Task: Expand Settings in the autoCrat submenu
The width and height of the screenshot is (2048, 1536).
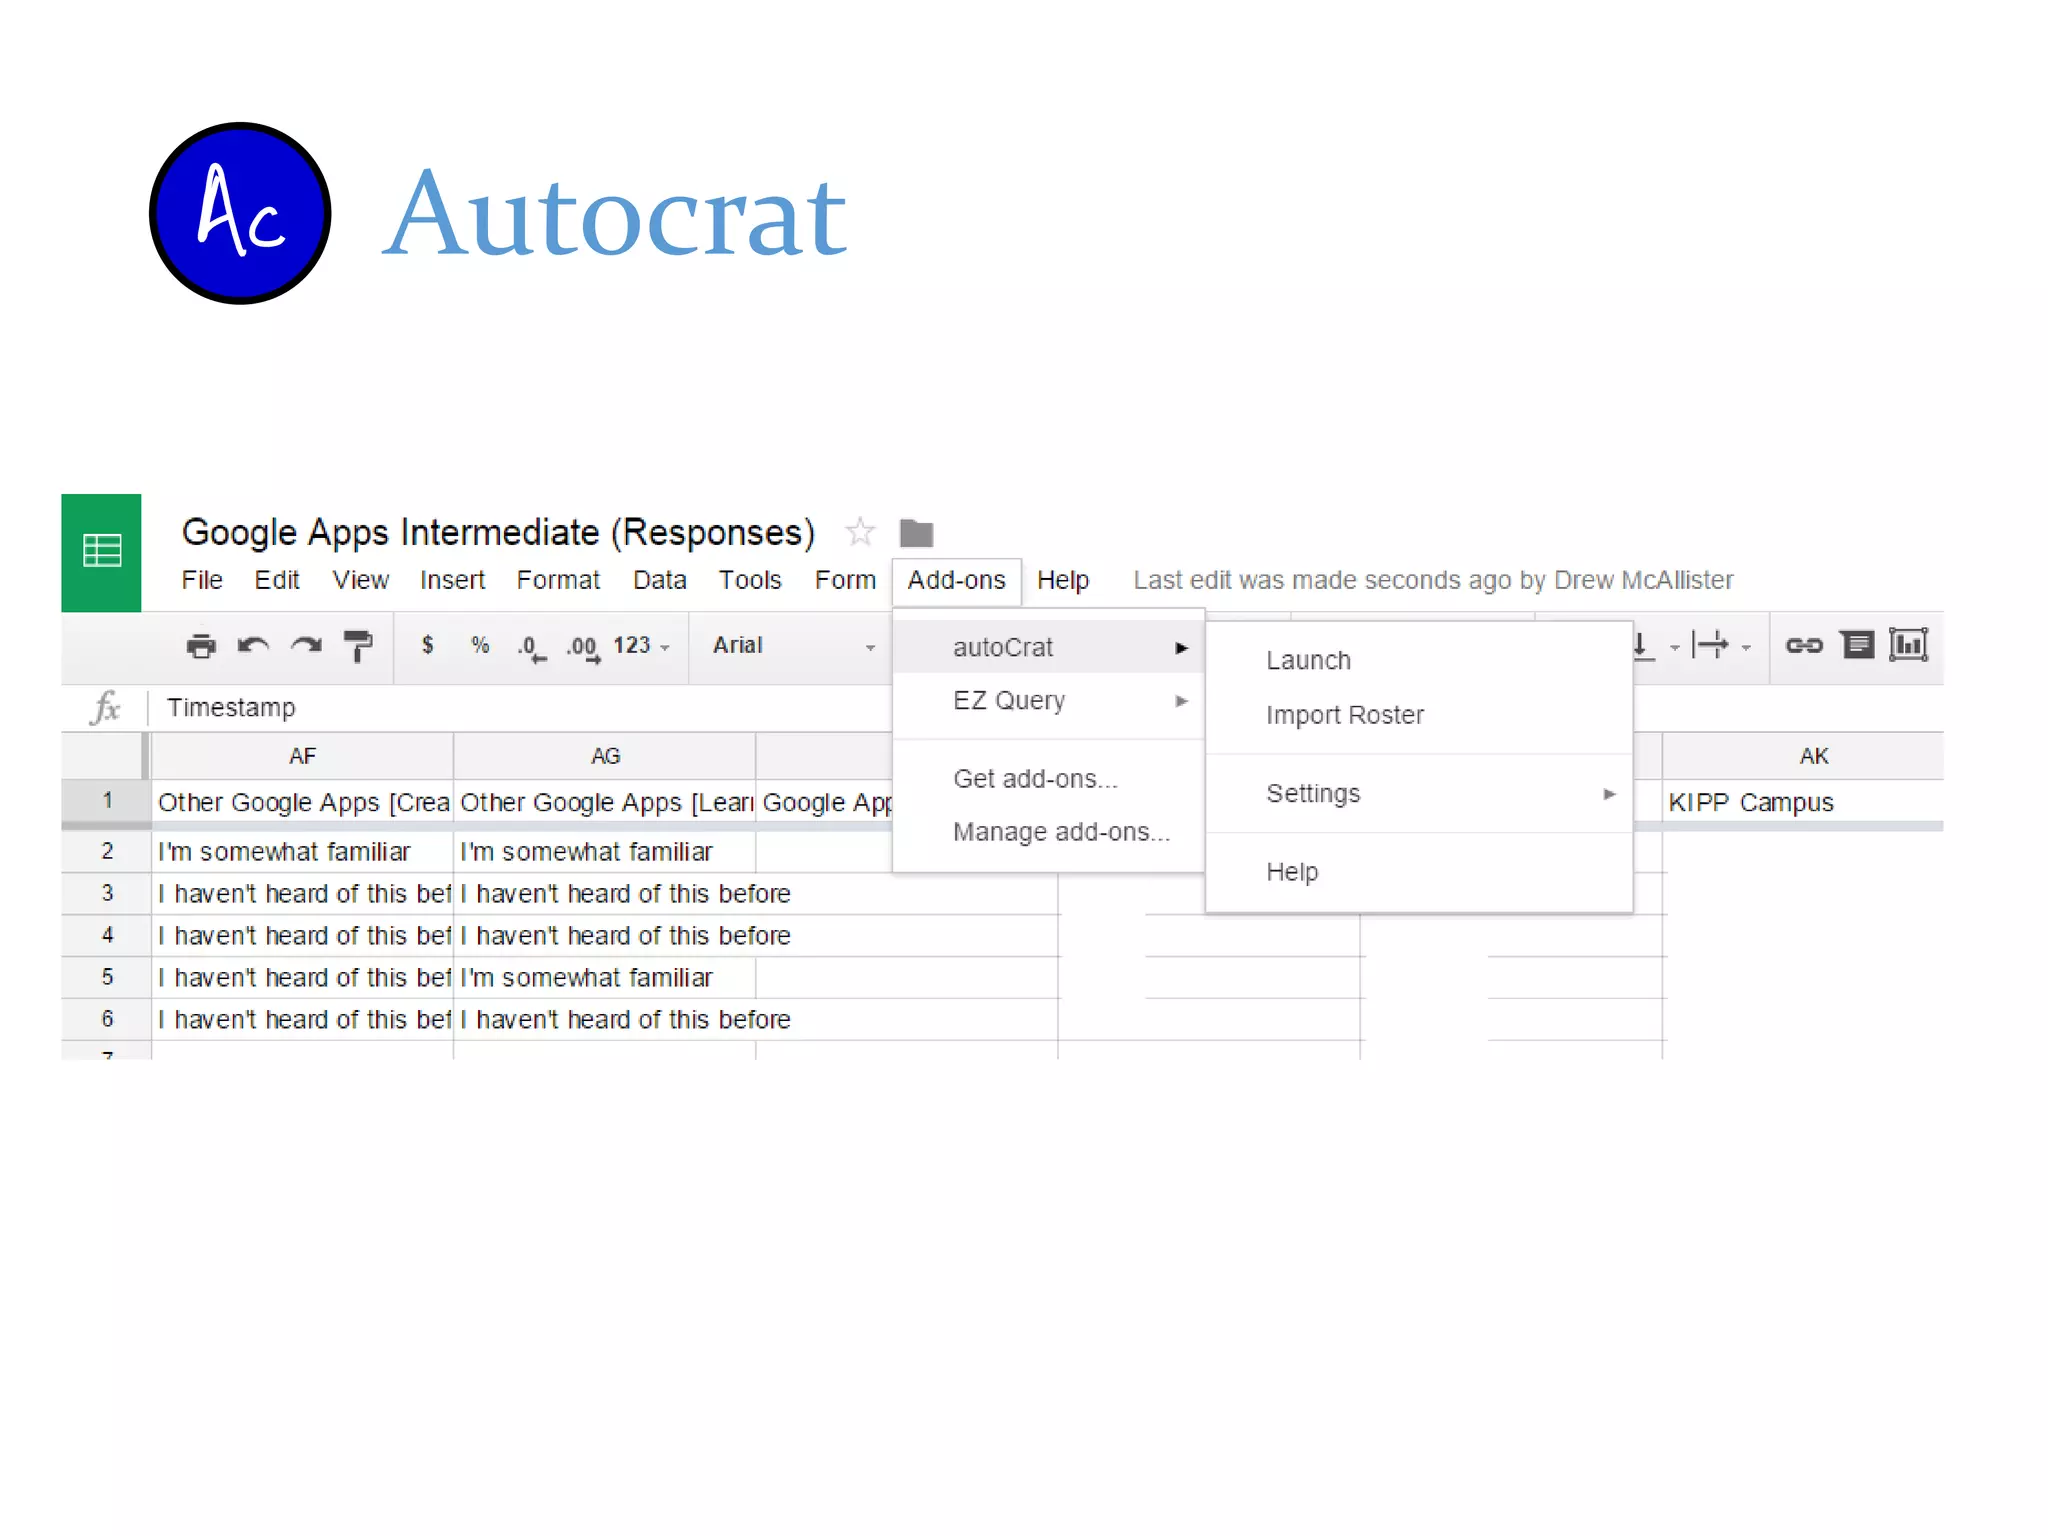Action: (1419, 794)
